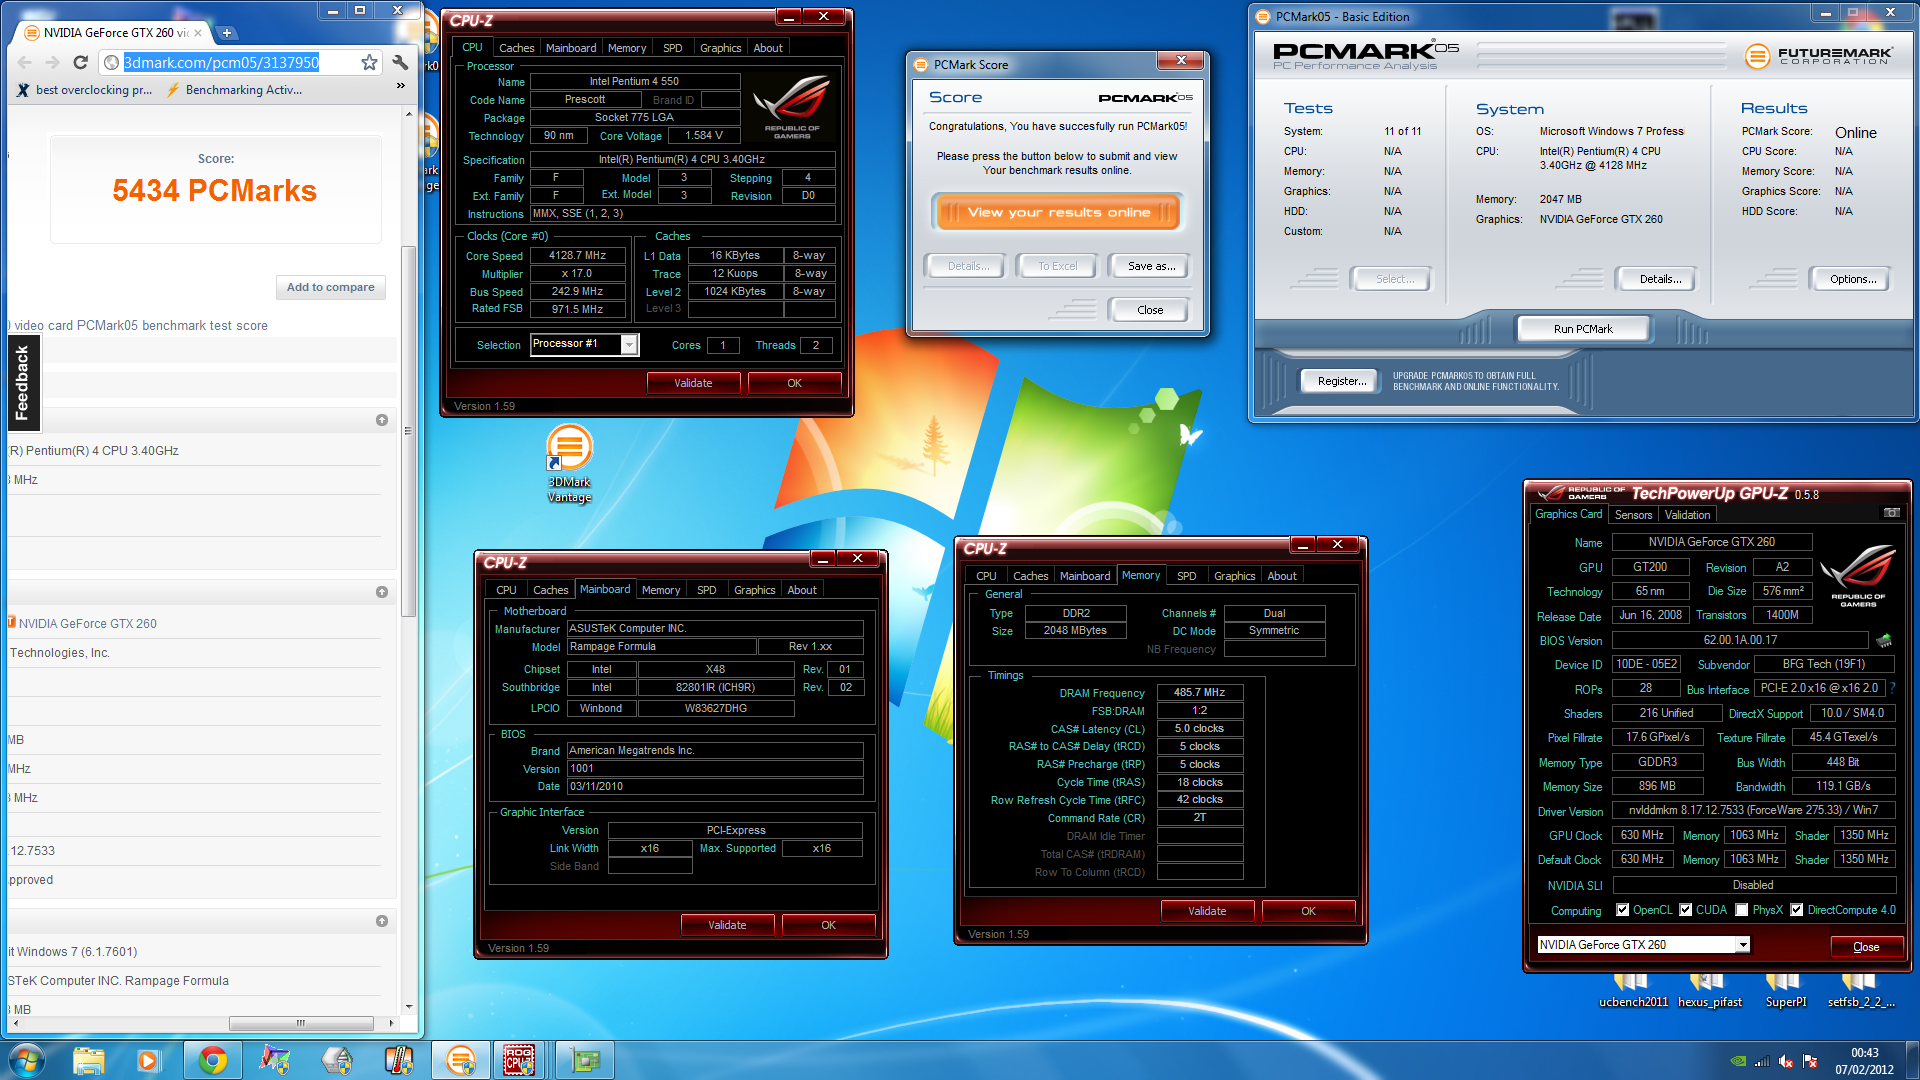Image resolution: width=1920 pixels, height=1080 pixels.
Task: Open the hexus_pifast desktop folder
Action: 1709,992
